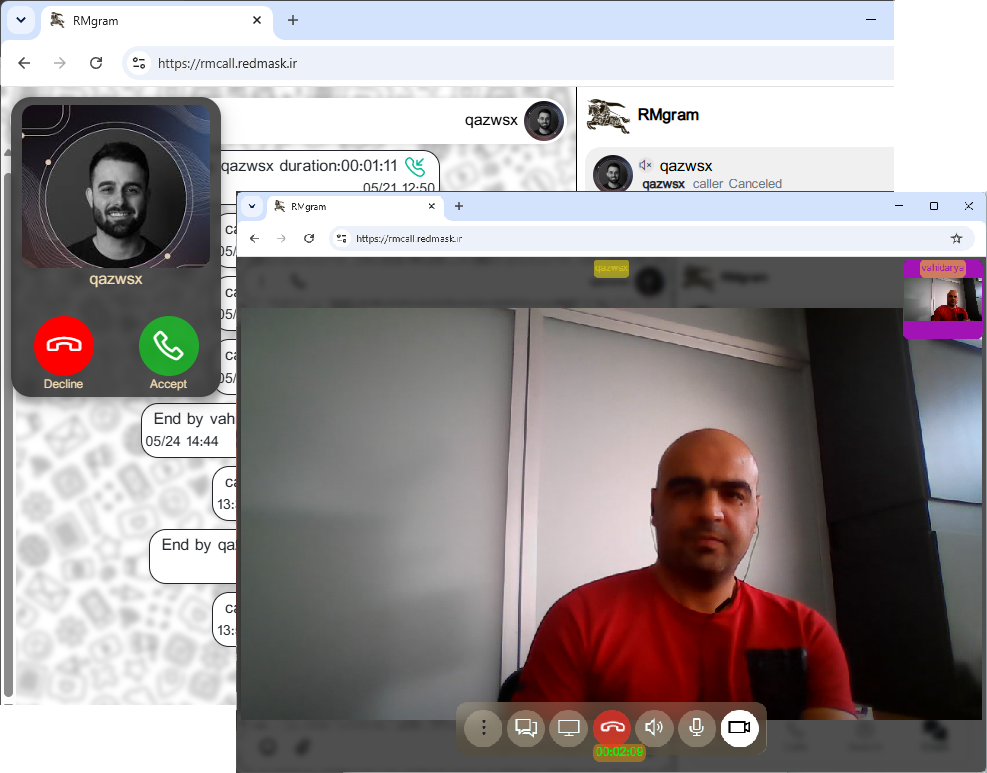987x773 pixels.
Task: Open new tab in back browser window
Action: (x=293, y=20)
